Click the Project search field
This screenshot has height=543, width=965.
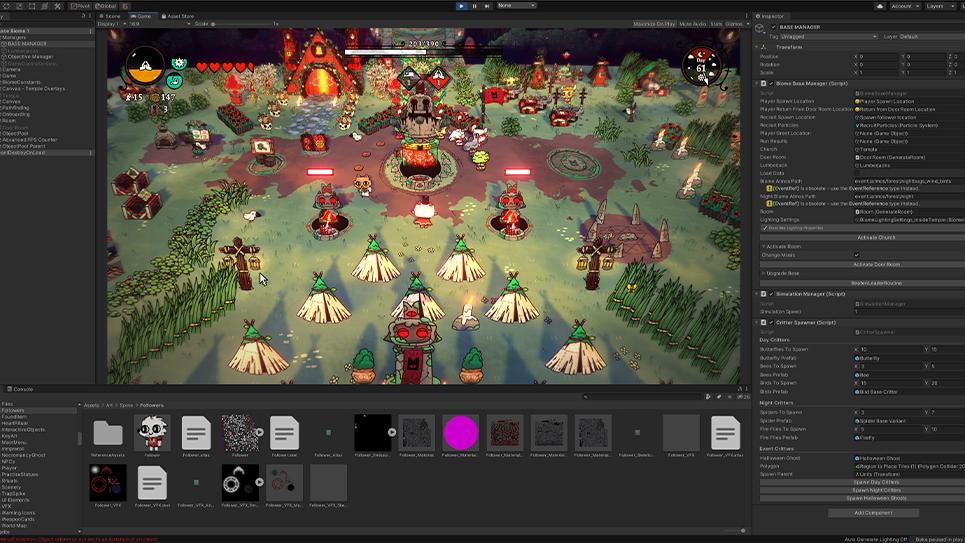pos(643,396)
